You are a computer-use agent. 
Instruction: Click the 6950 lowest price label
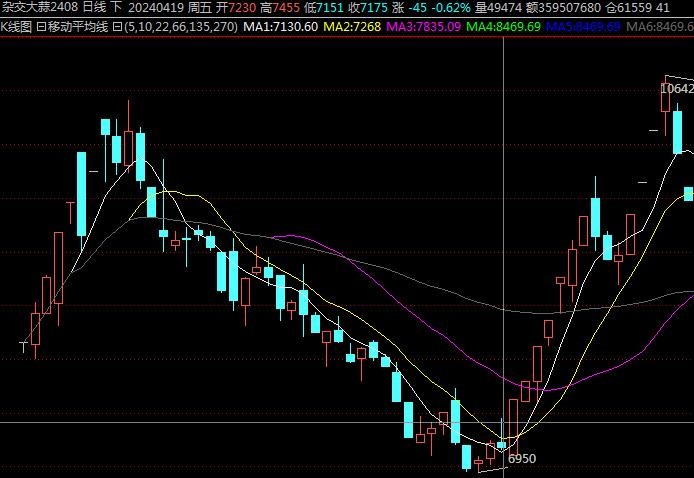(522, 459)
